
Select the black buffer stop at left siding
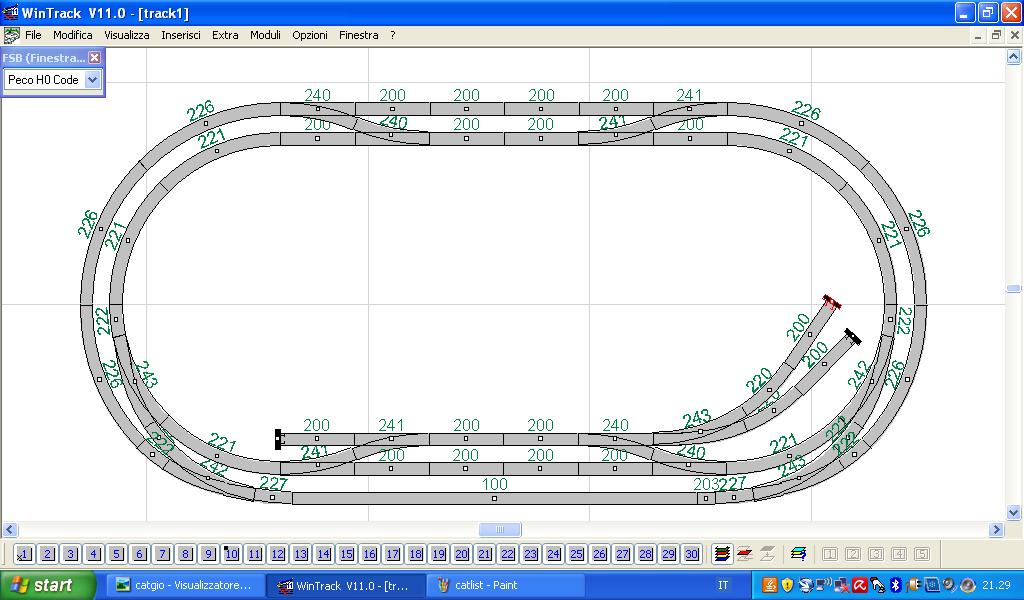click(x=278, y=439)
